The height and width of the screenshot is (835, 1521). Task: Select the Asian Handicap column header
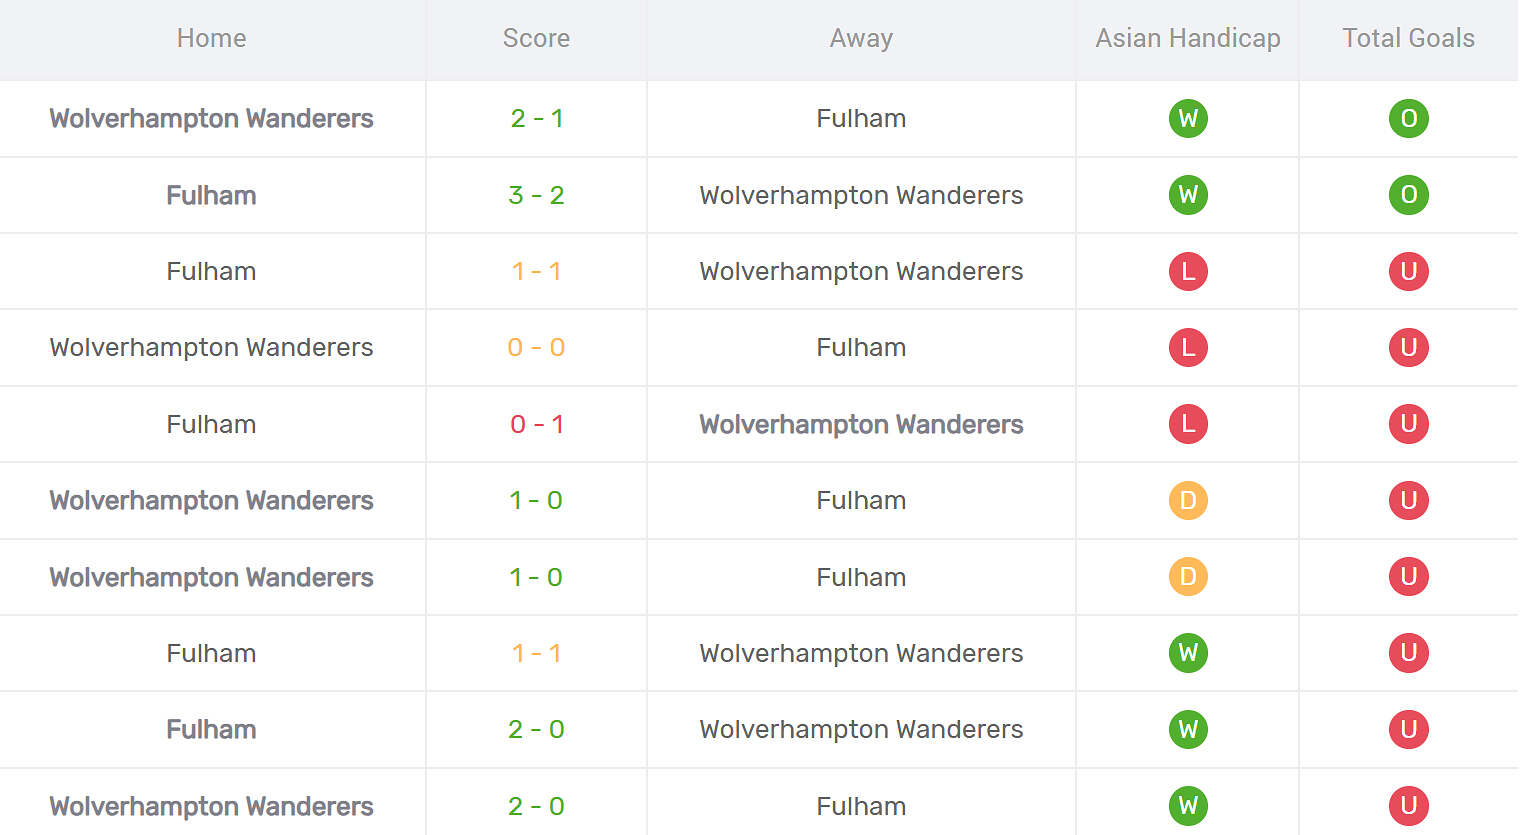[x=1188, y=38]
